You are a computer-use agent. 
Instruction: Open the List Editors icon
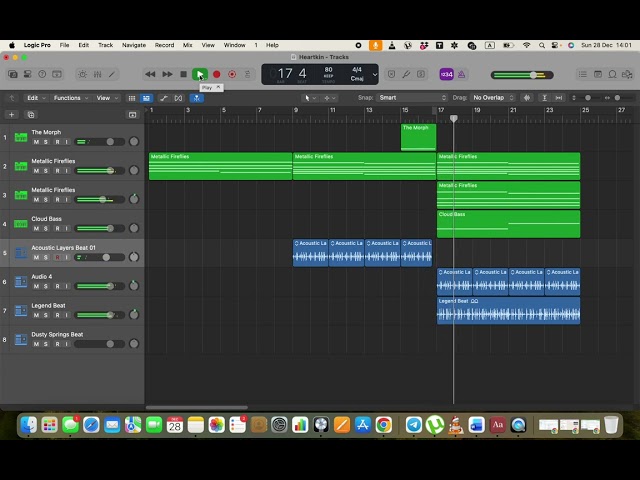[583, 74]
